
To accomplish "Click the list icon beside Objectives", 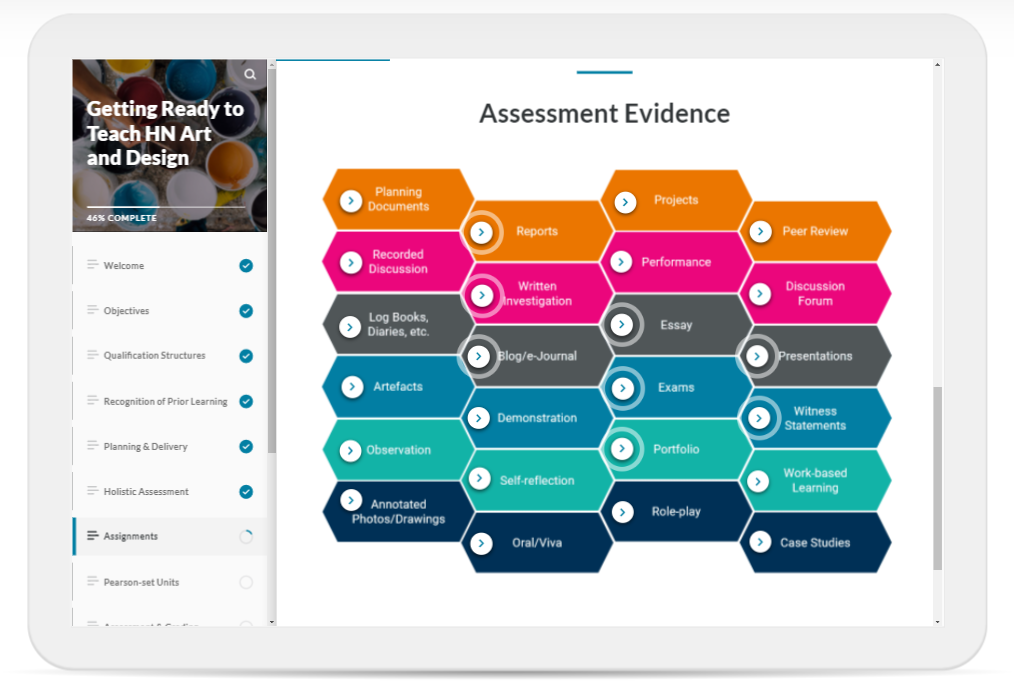I will pyautogui.click(x=93, y=310).
